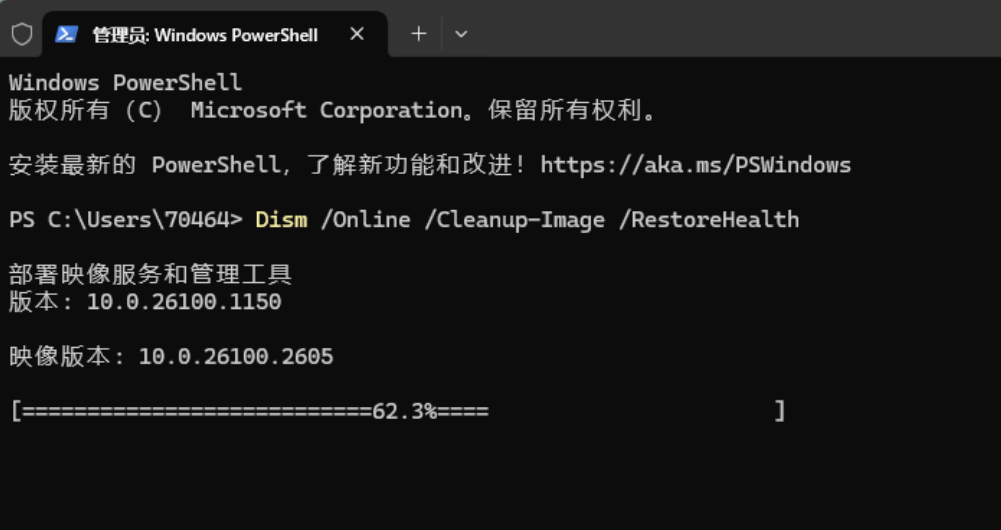Click the progress bar closing bracket

pos(779,411)
